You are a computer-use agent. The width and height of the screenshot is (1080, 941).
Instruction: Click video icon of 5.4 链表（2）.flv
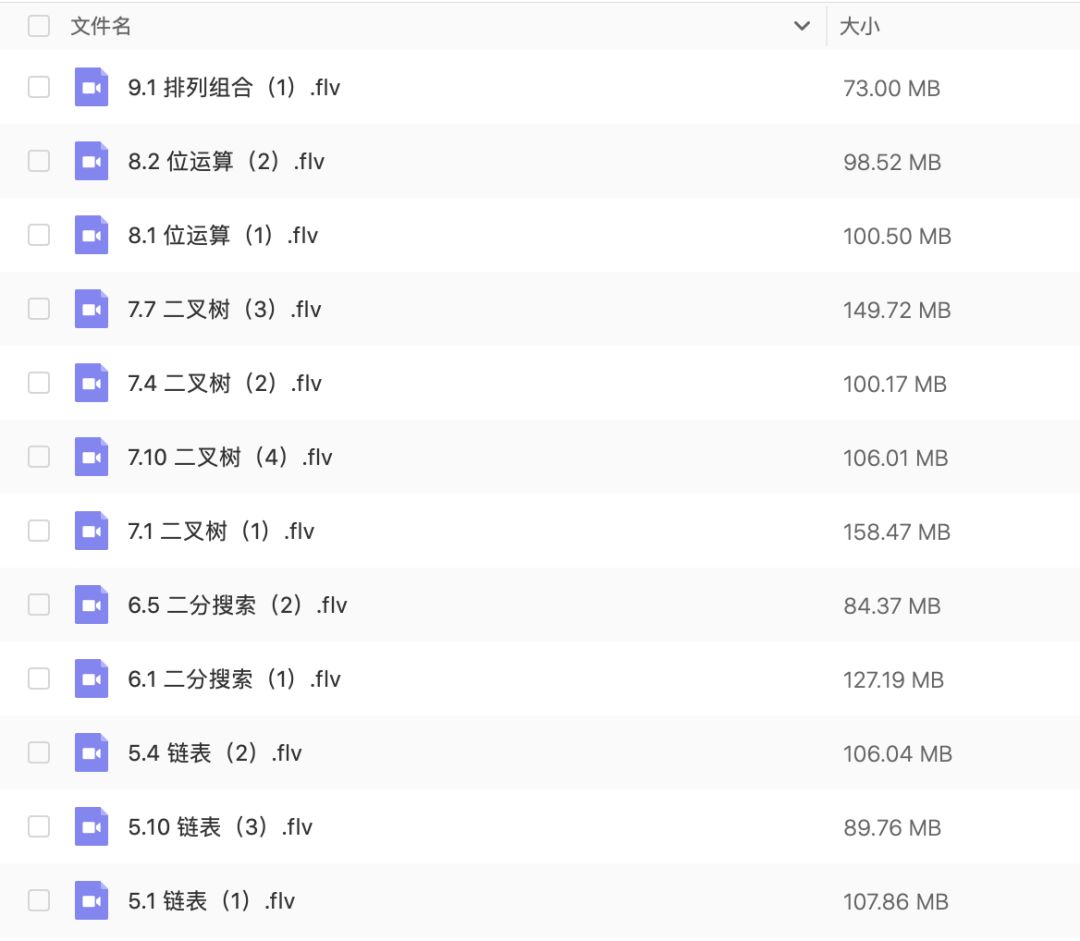tap(91, 752)
